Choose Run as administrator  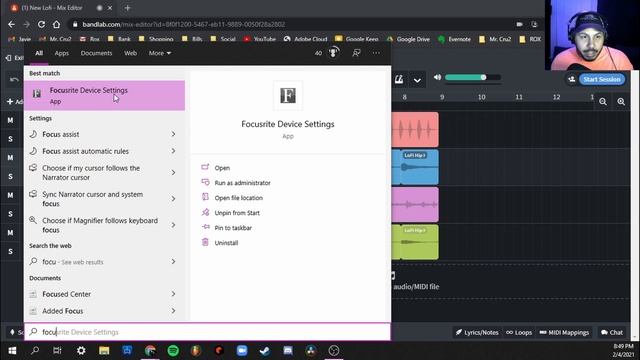242,183
